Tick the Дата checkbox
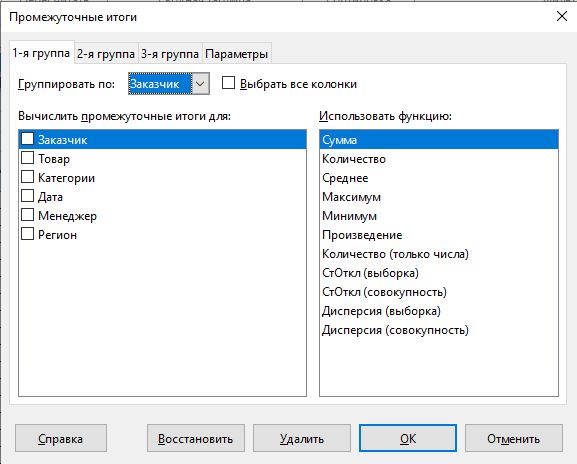577x464 pixels. (28, 195)
